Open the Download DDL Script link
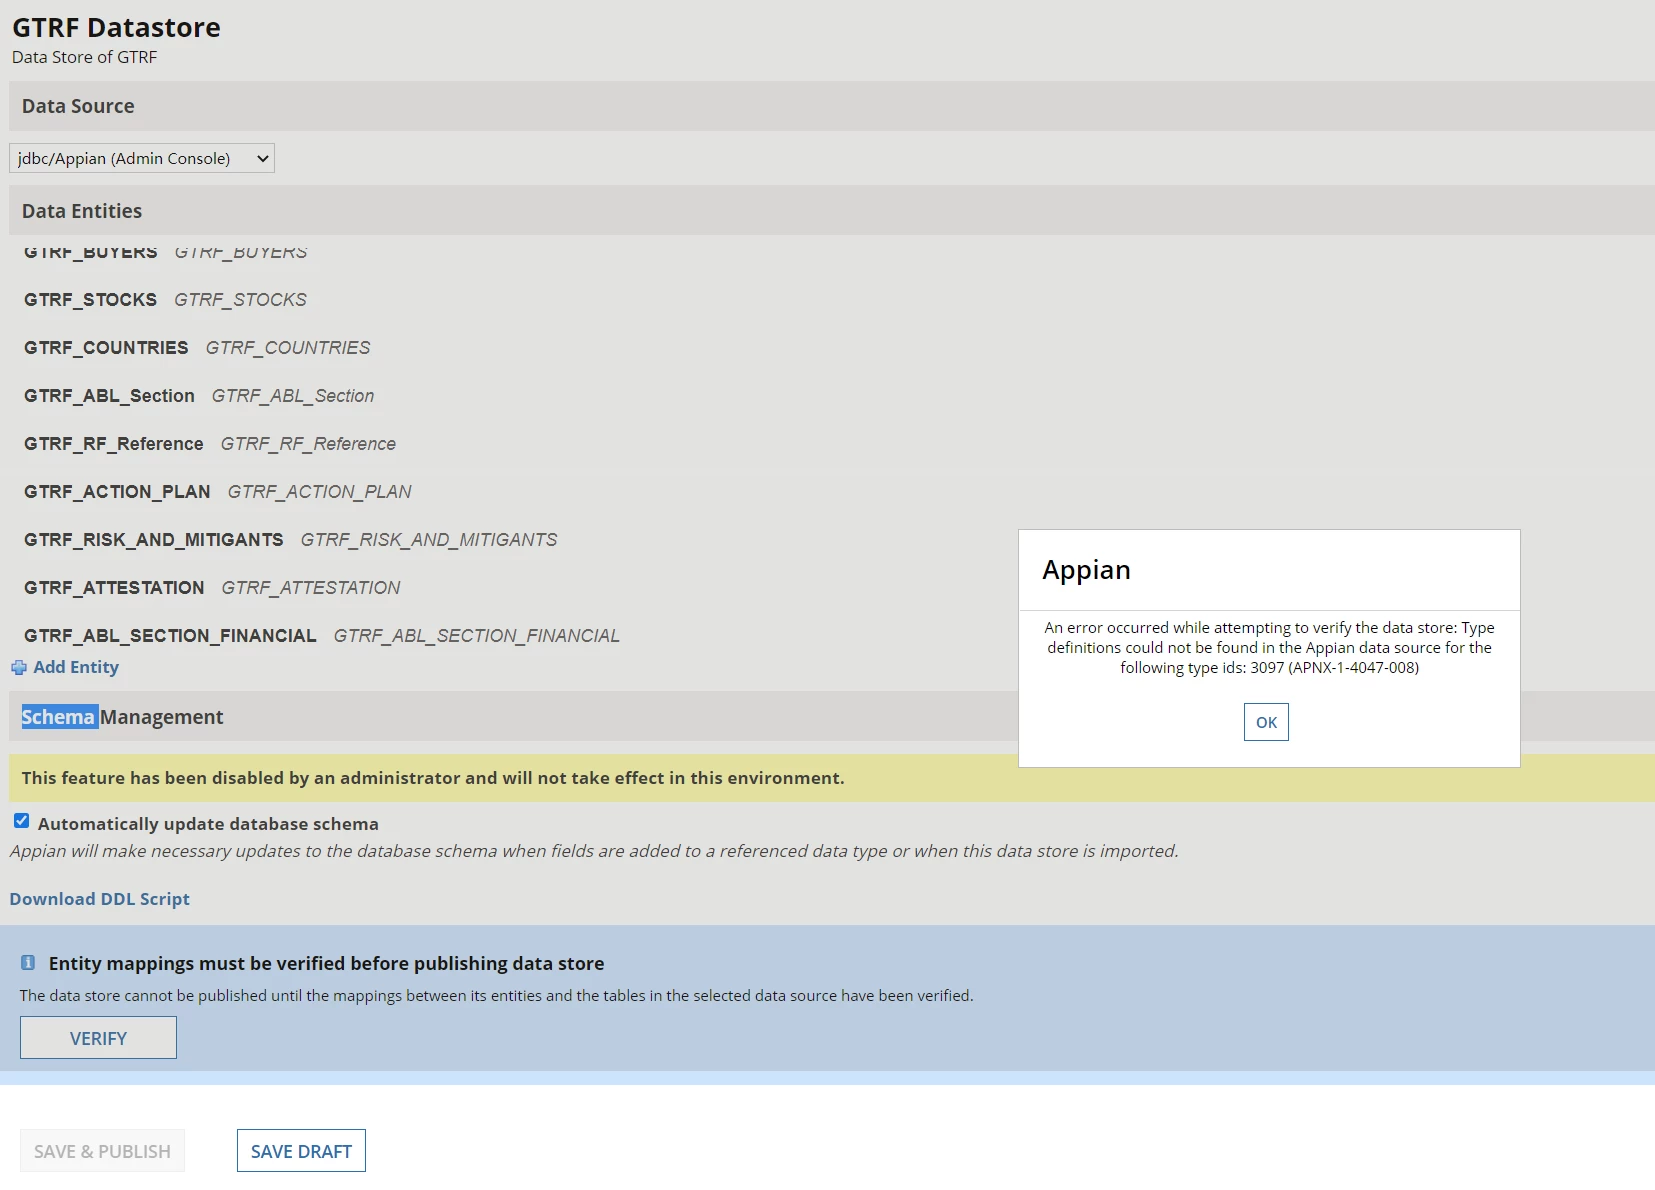The height and width of the screenshot is (1190, 1655). tap(100, 899)
